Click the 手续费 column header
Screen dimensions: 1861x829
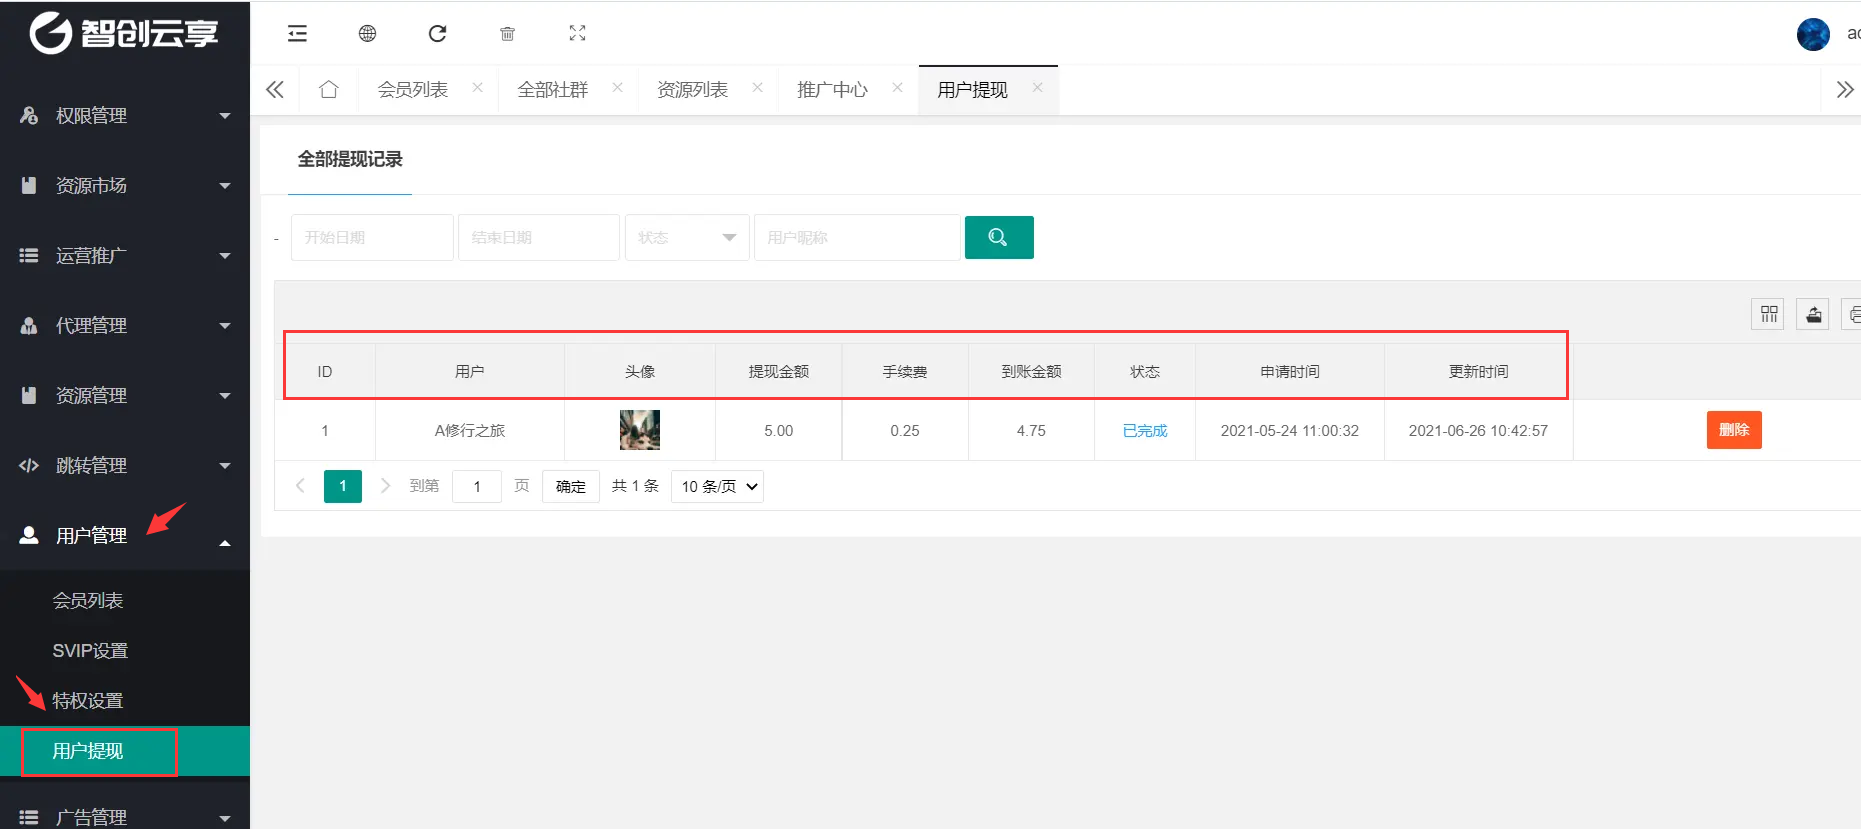click(x=905, y=372)
